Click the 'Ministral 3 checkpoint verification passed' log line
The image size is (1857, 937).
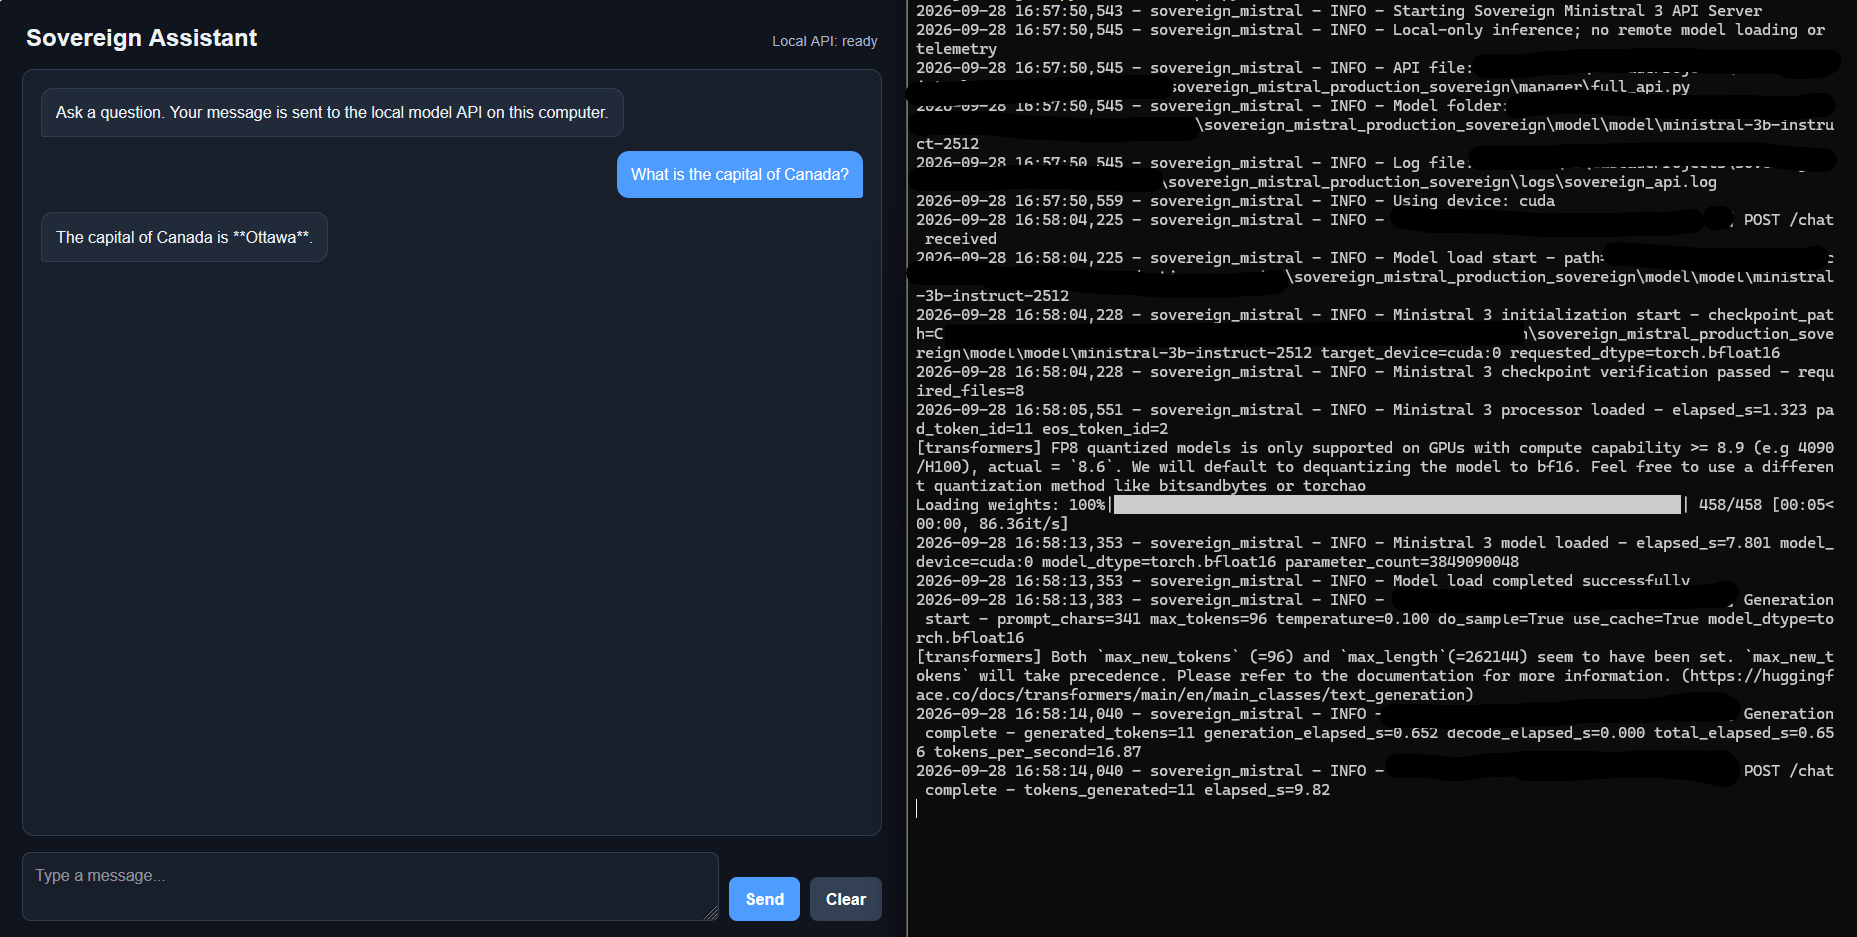1375,381
